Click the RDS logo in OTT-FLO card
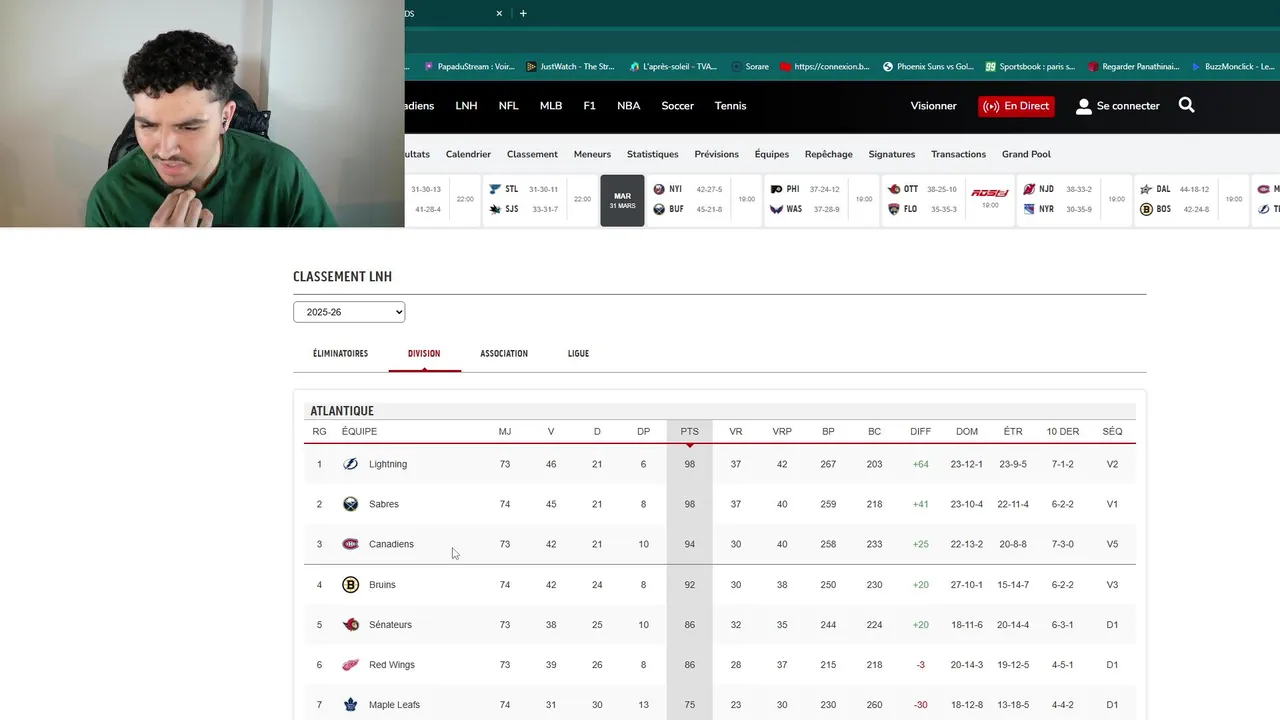Viewport: 1280px width, 720px height. point(990,193)
